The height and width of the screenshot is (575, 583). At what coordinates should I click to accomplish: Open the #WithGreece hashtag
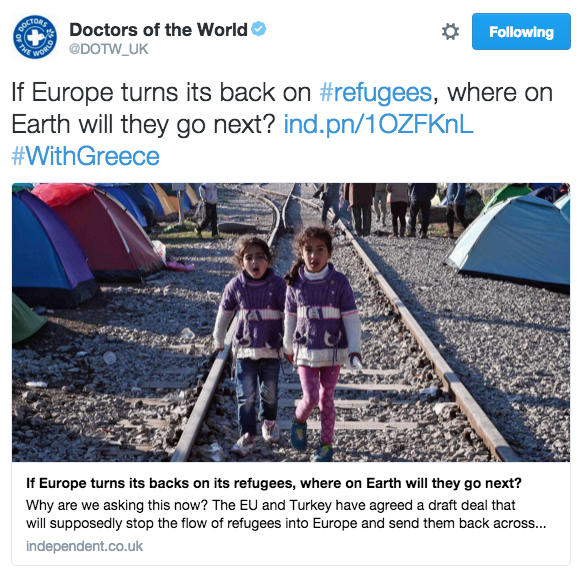pos(86,156)
